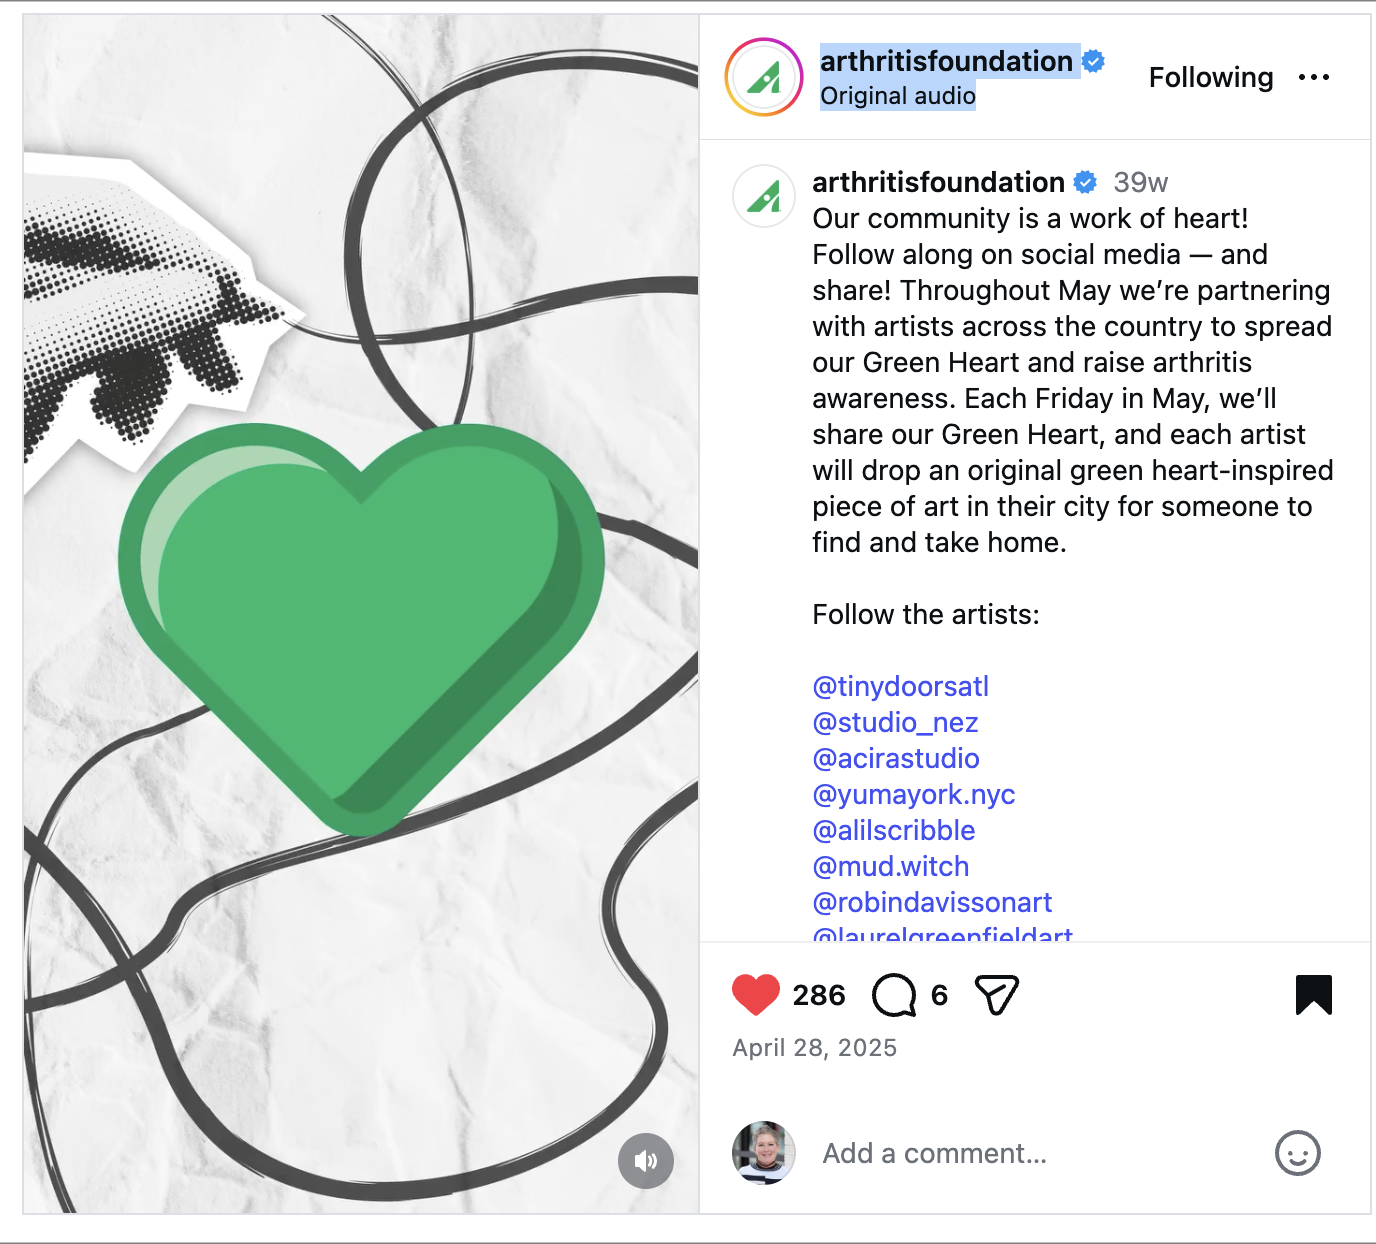Visit the @tinydoorsatl profile
The image size is (1376, 1244).
(x=901, y=686)
